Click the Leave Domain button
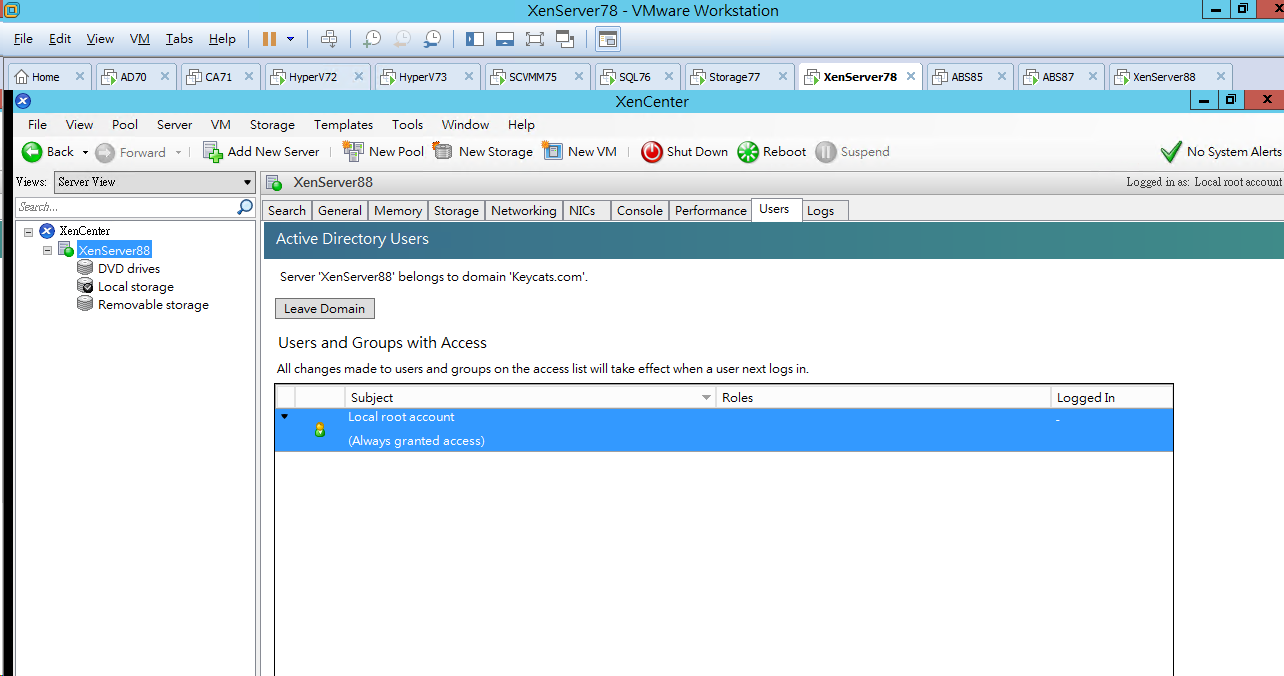Screen dimensions: 1284x676 coord(325,309)
